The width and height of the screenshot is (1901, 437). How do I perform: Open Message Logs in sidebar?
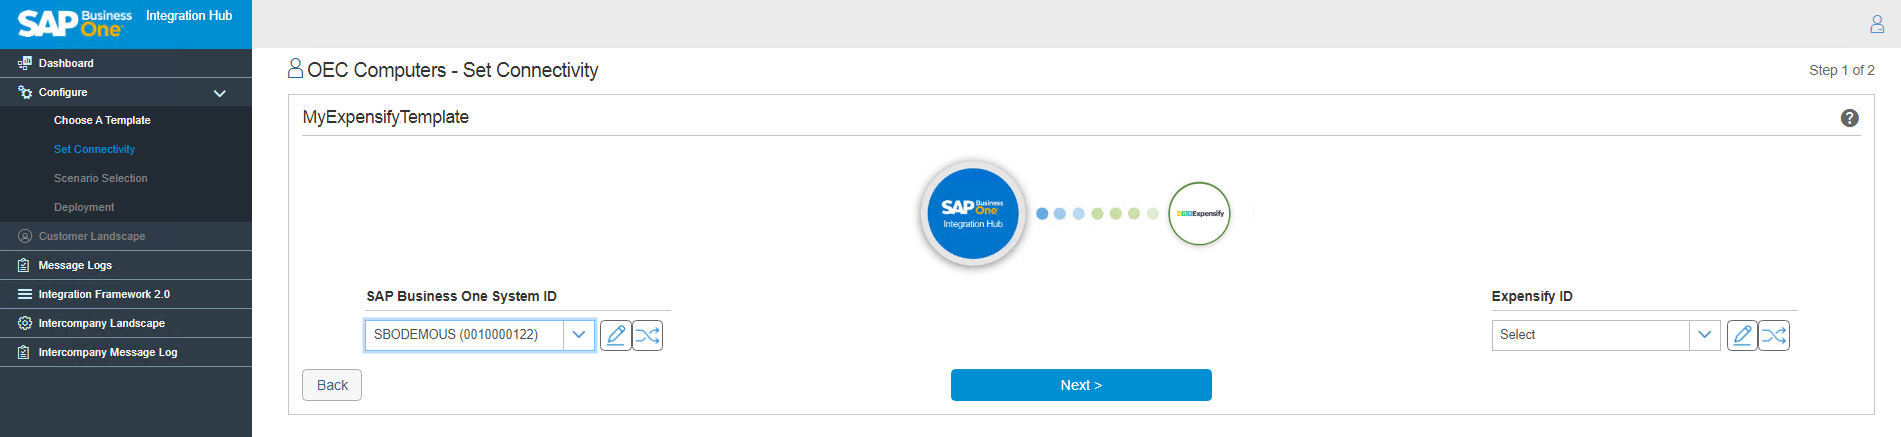(75, 265)
